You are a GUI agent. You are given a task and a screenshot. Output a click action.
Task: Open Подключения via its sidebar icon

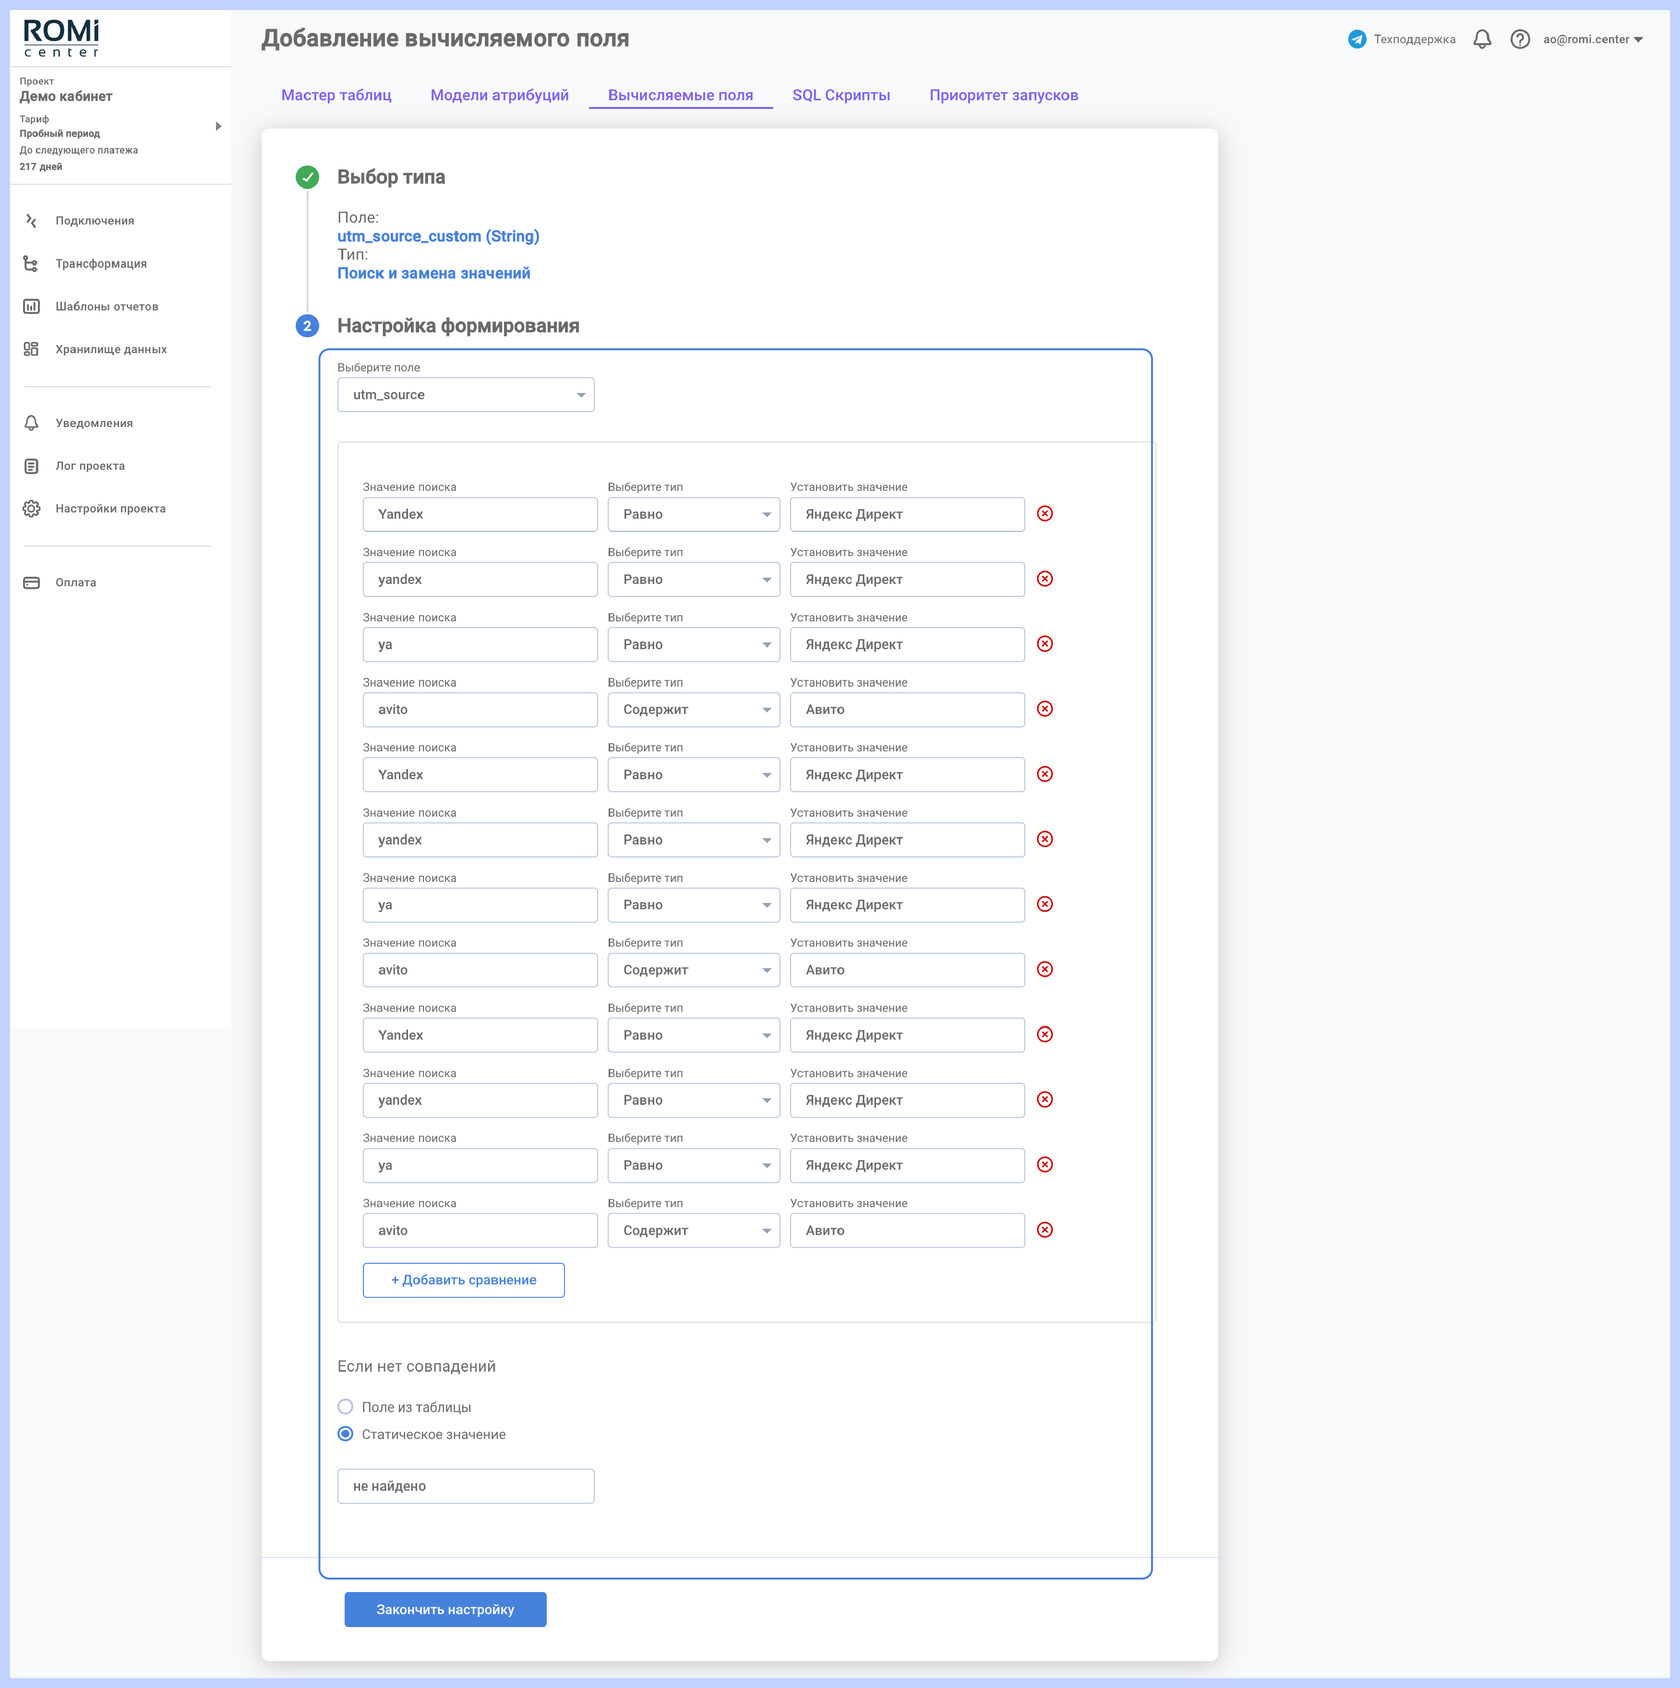point(31,221)
